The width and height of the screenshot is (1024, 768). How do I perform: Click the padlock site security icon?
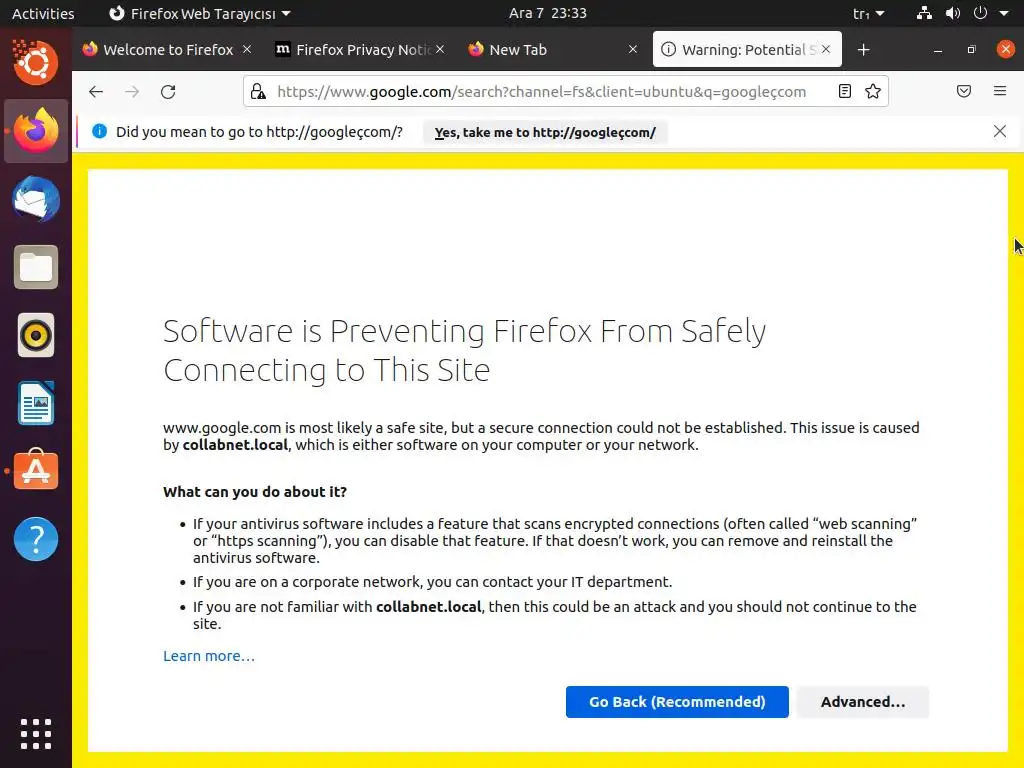pos(258,92)
